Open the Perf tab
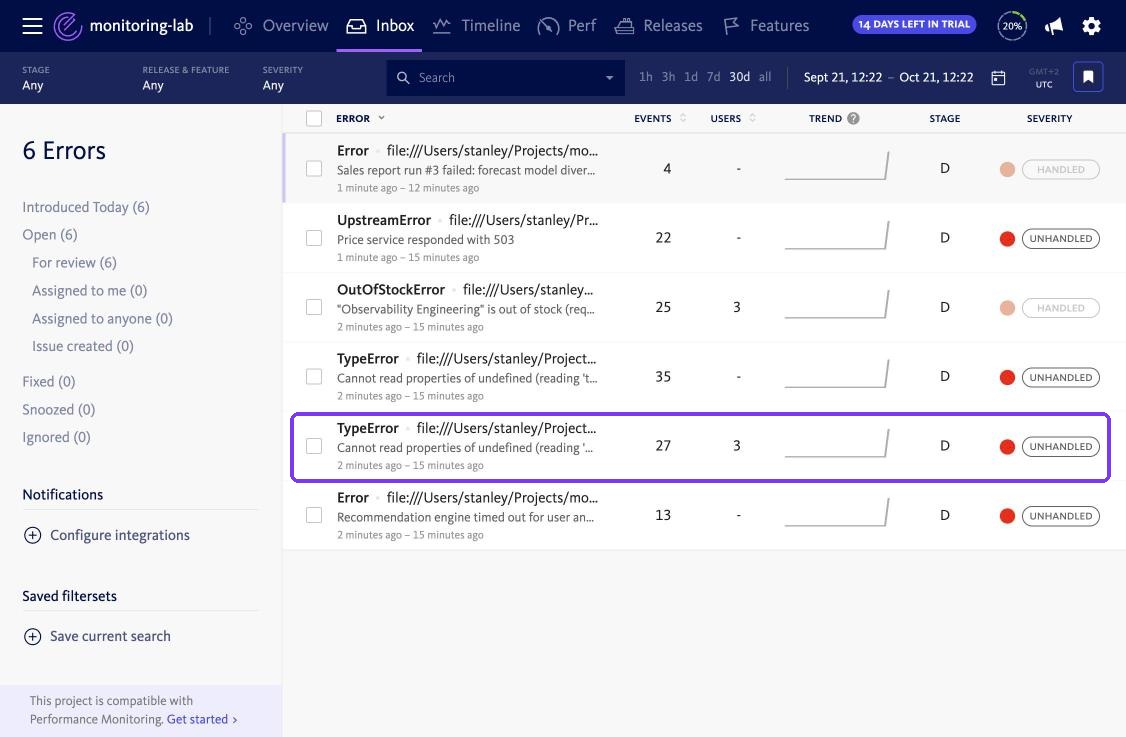The image size is (1126, 737). (x=567, y=26)
